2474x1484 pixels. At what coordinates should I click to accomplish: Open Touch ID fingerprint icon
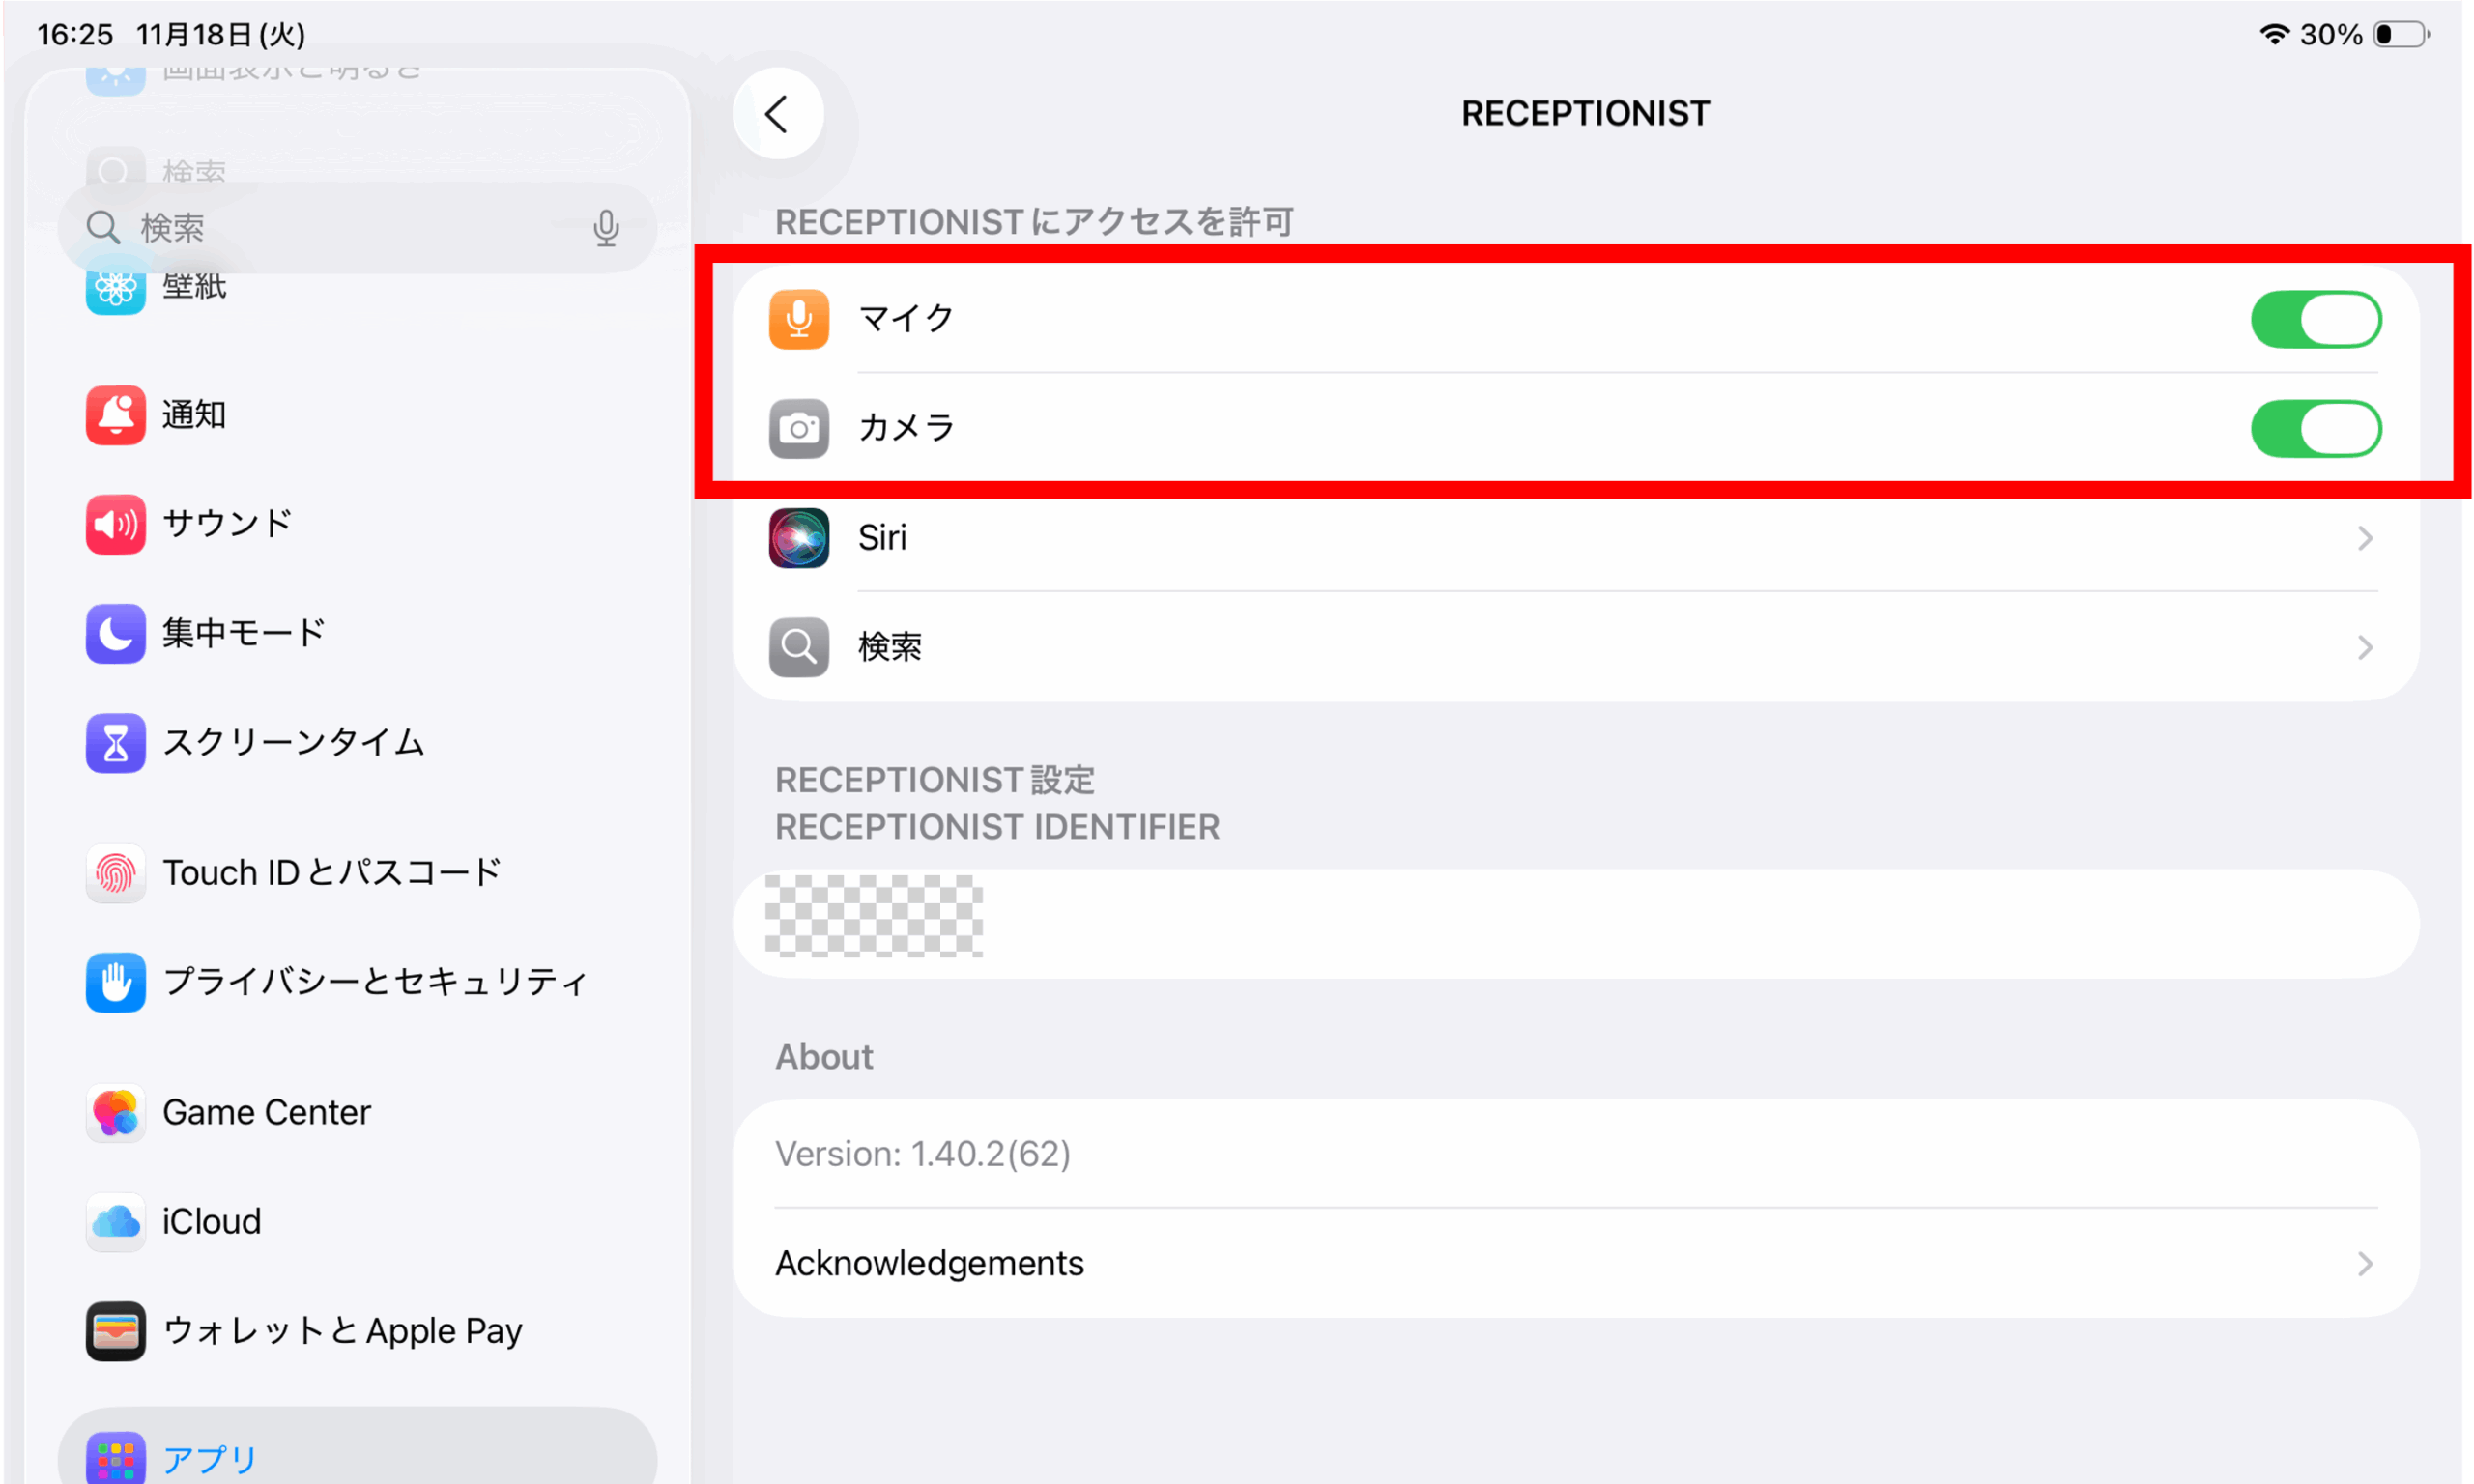click(116, 873)
